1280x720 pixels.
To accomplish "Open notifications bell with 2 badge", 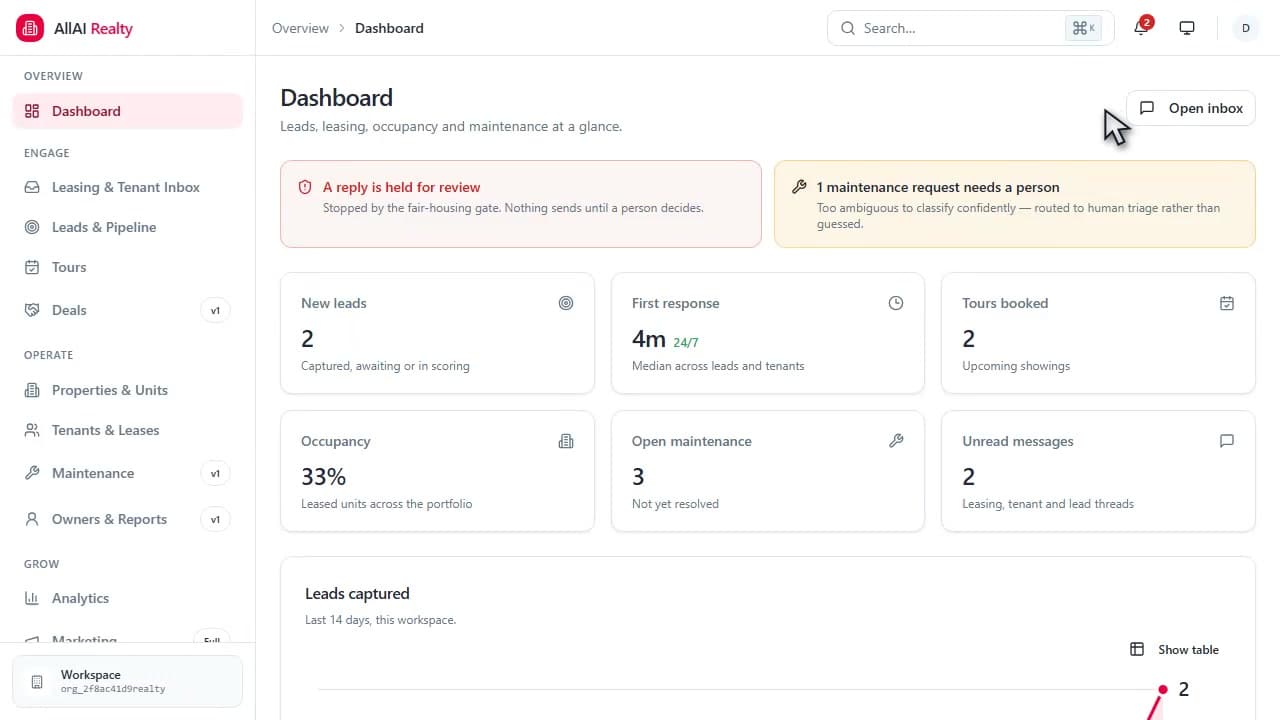I will click(1141, 27).
